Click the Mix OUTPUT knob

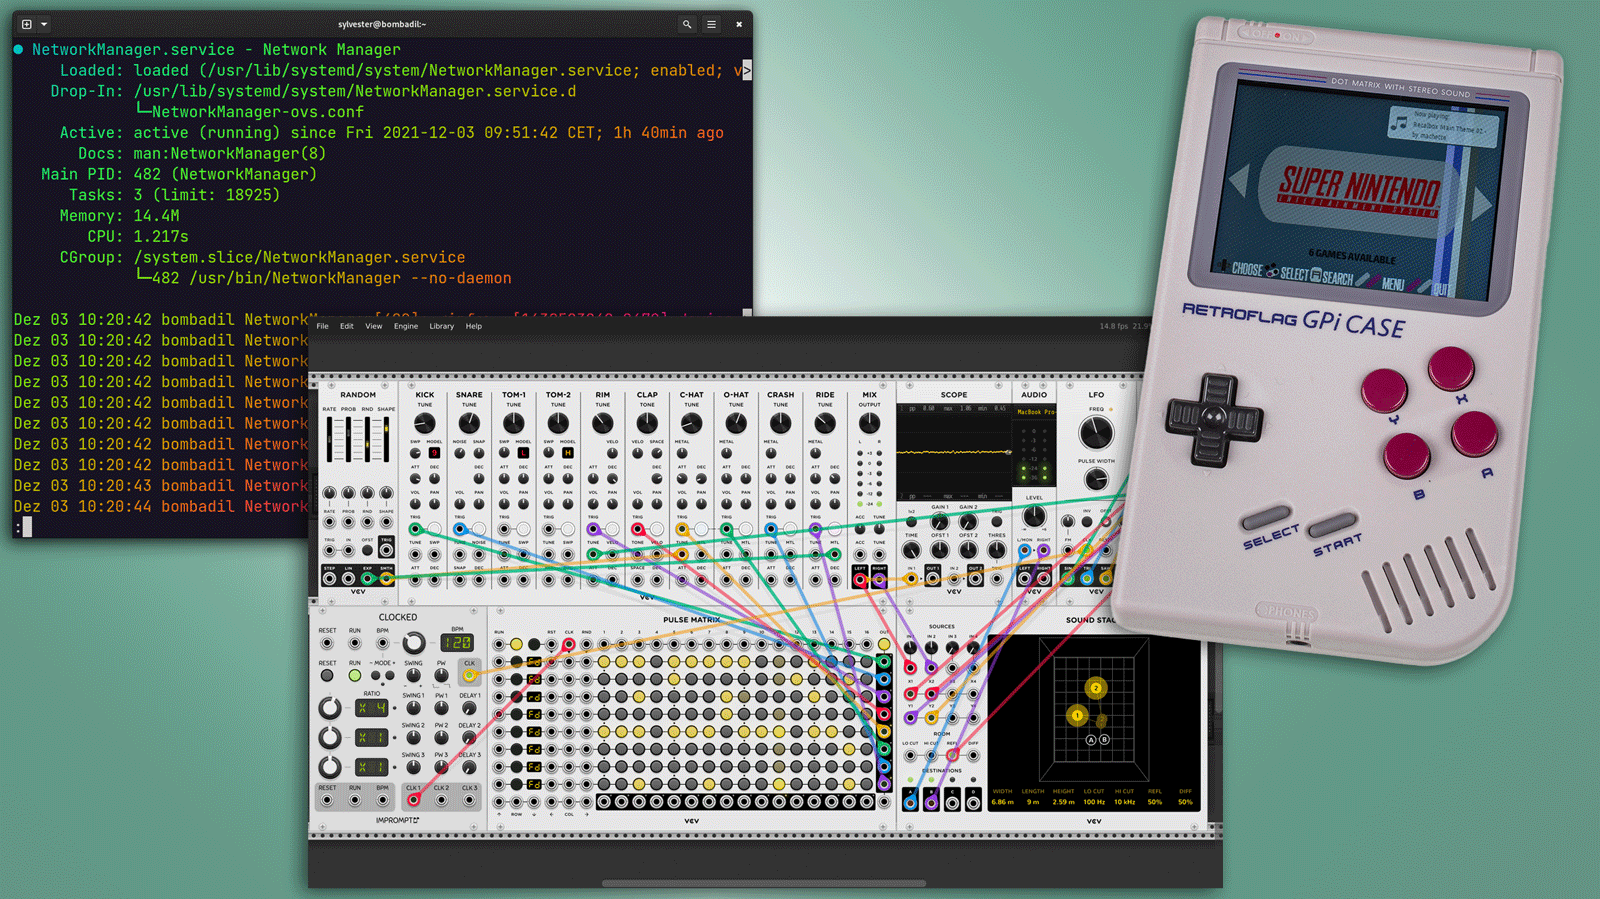tap(869, 424)
